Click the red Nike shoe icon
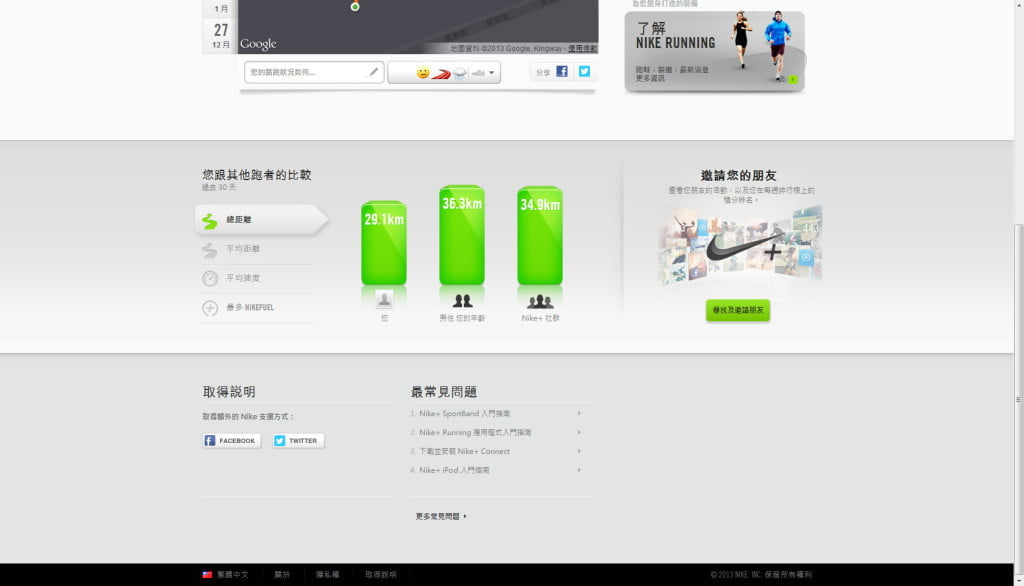This screenshot has height=586, width=1024. [x=441, y=73]
